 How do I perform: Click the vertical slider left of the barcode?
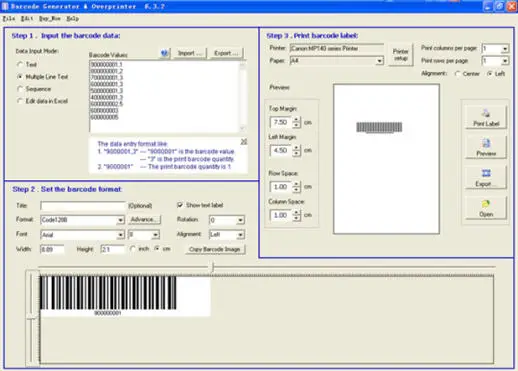(x=32, y=318)
